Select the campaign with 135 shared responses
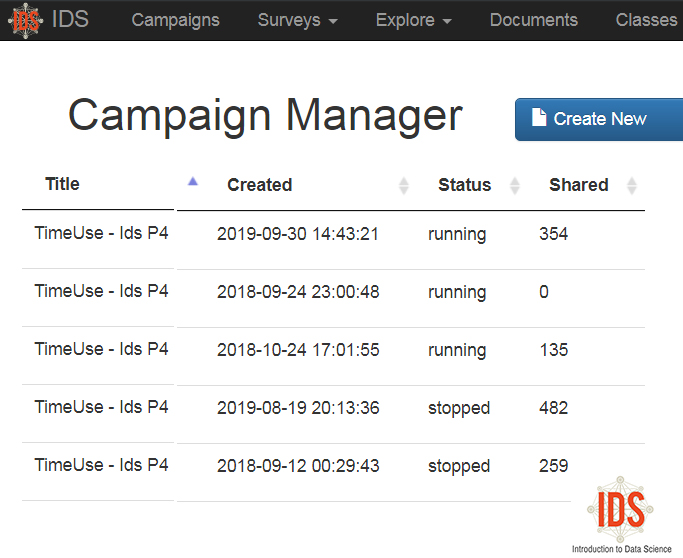Viewport: 683px width, 558px height. (x=553, y=350)
